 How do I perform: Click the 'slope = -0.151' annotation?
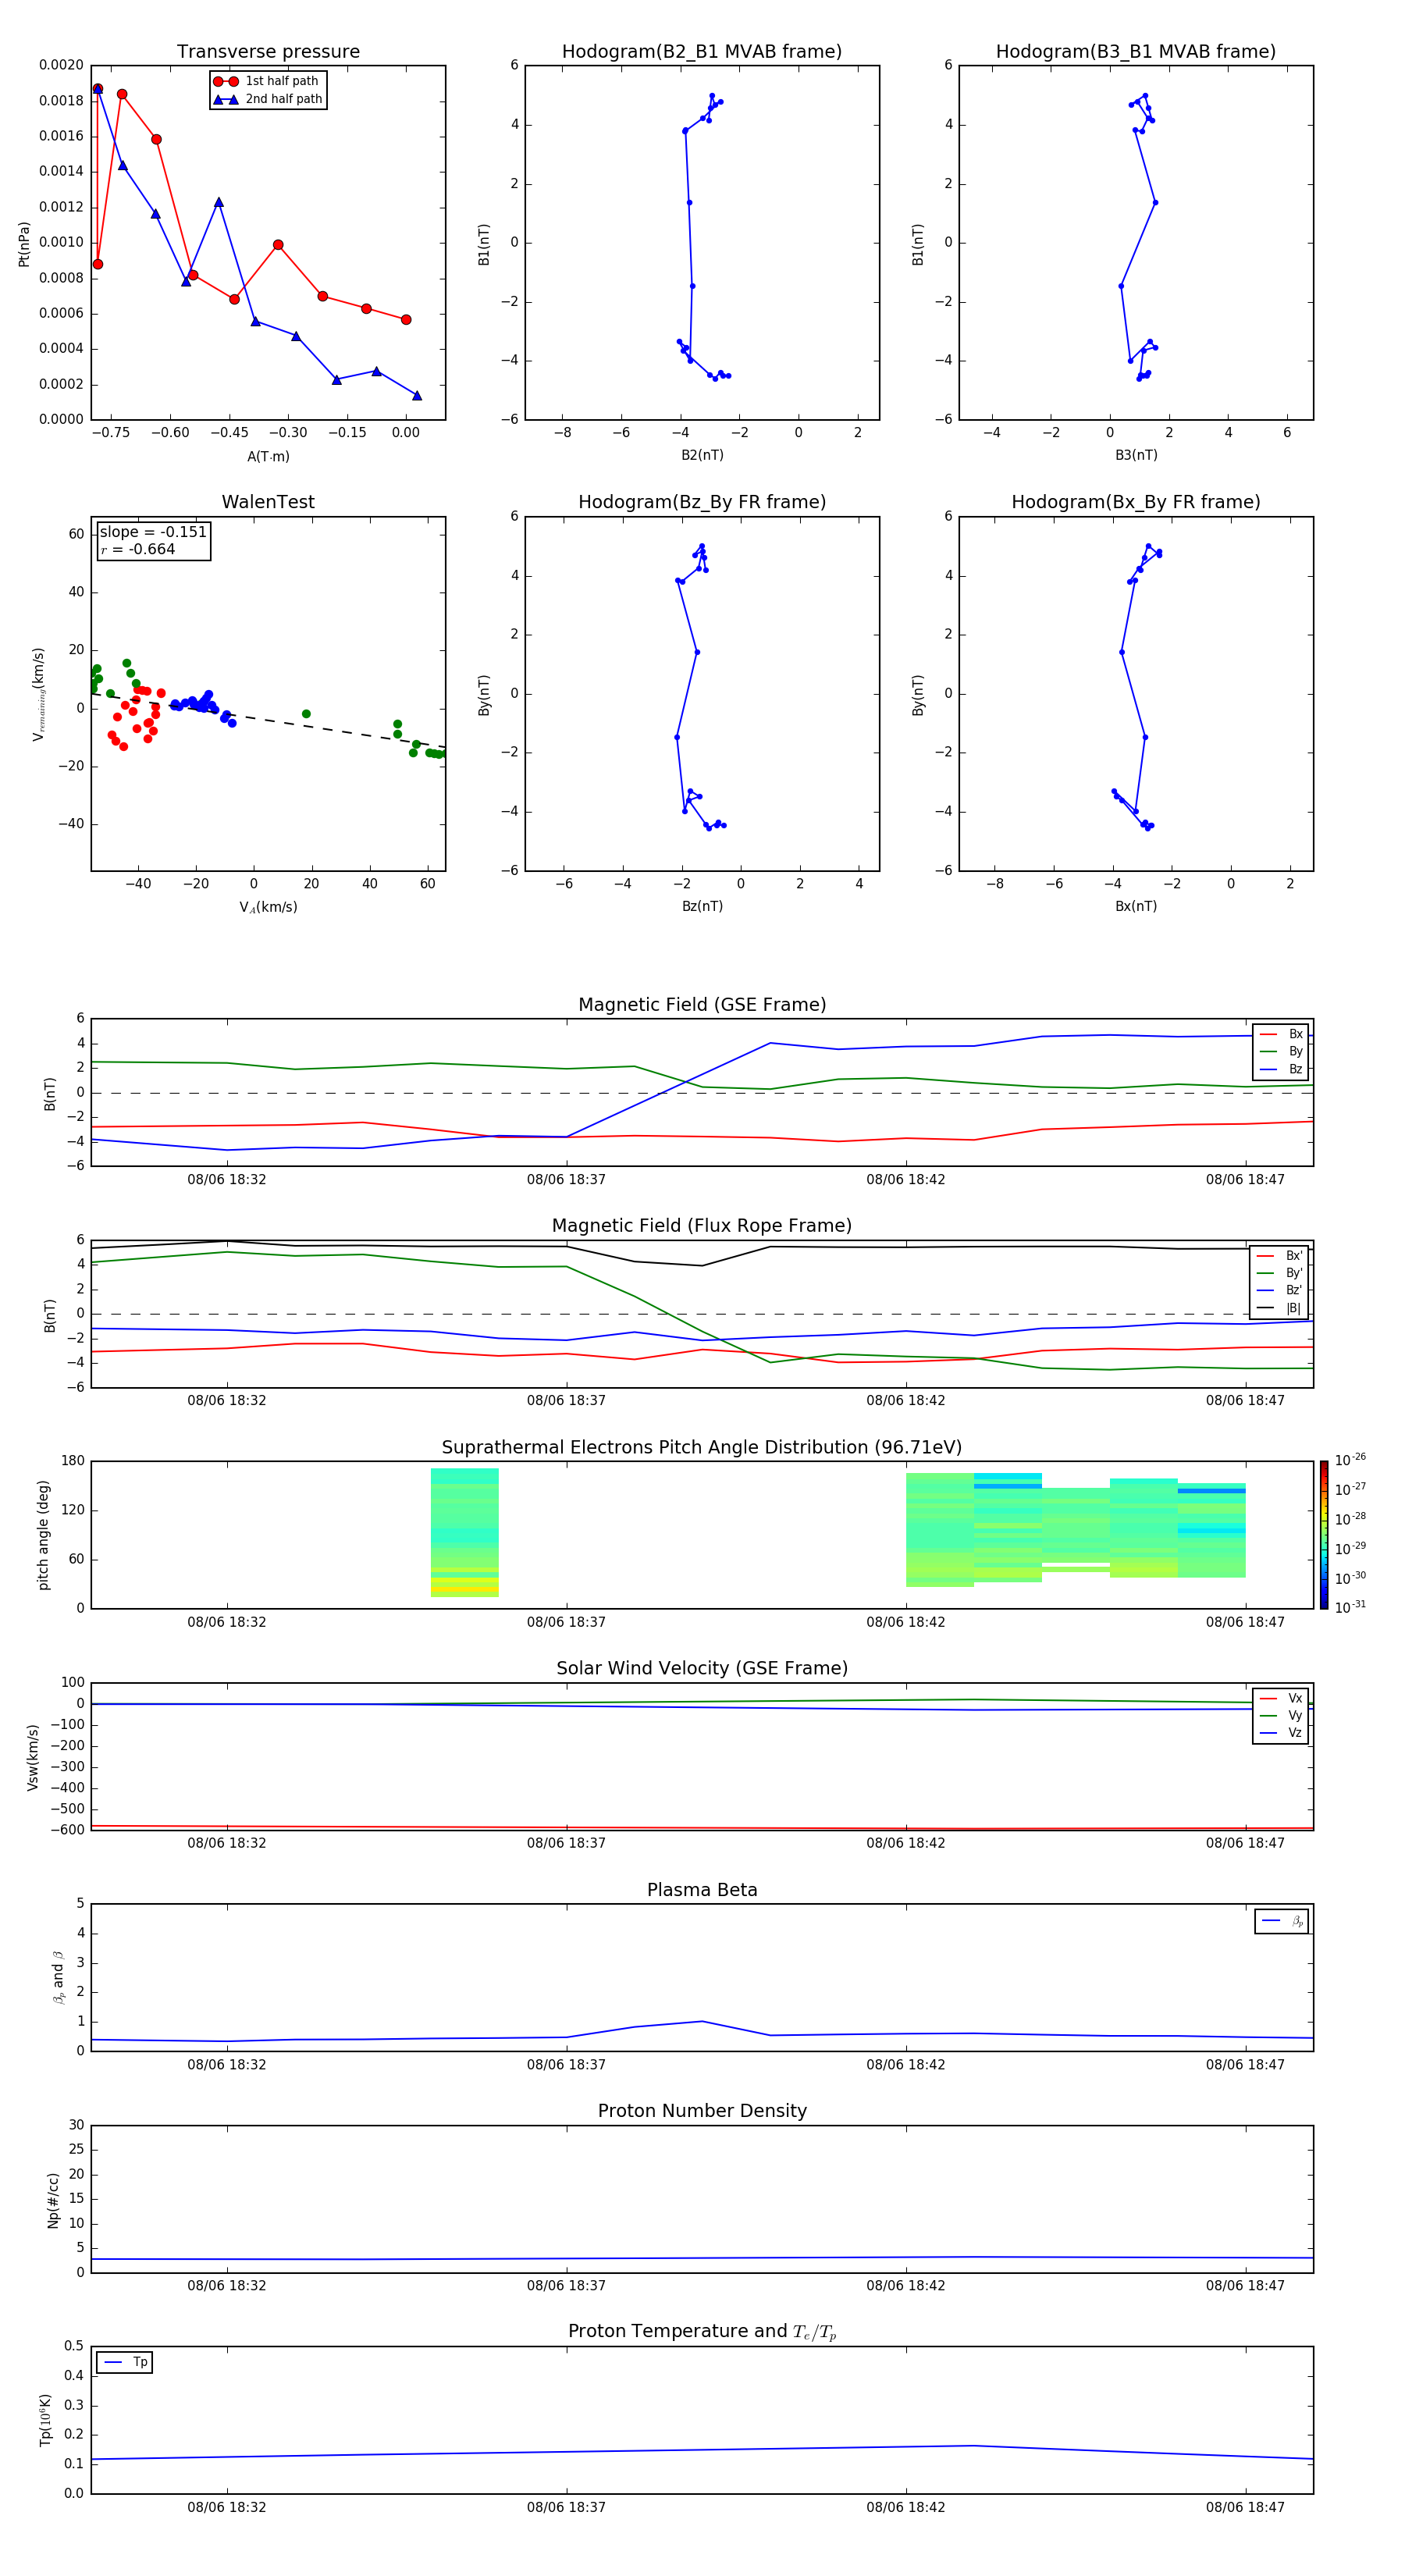pos(153,532)
